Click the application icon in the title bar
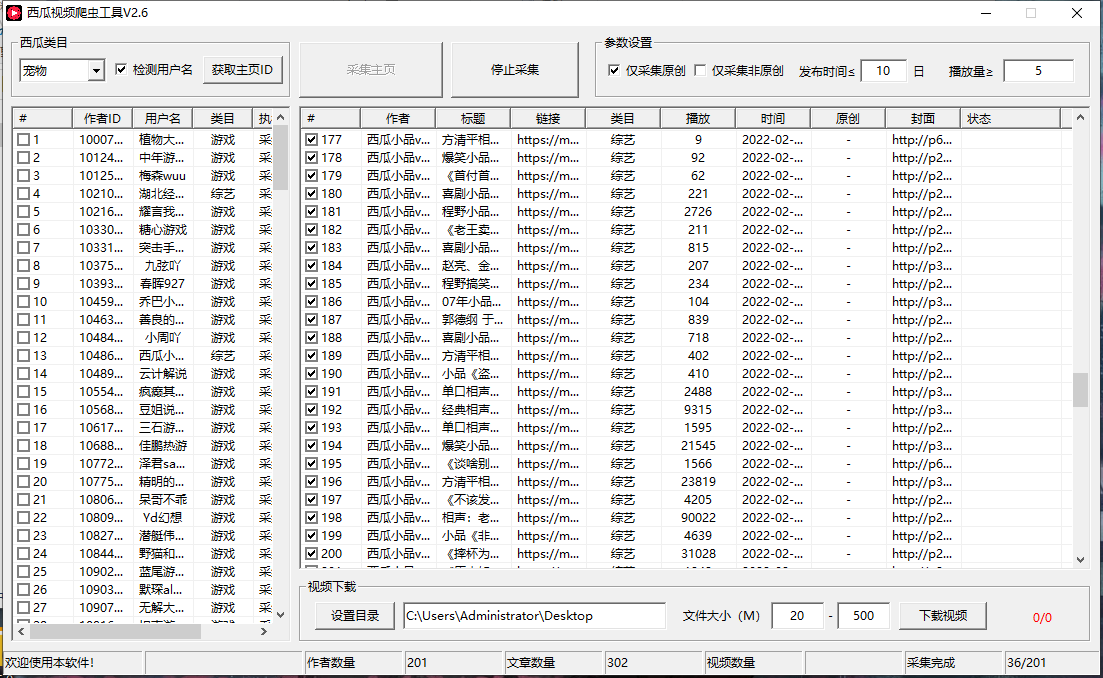 [14, 13]
